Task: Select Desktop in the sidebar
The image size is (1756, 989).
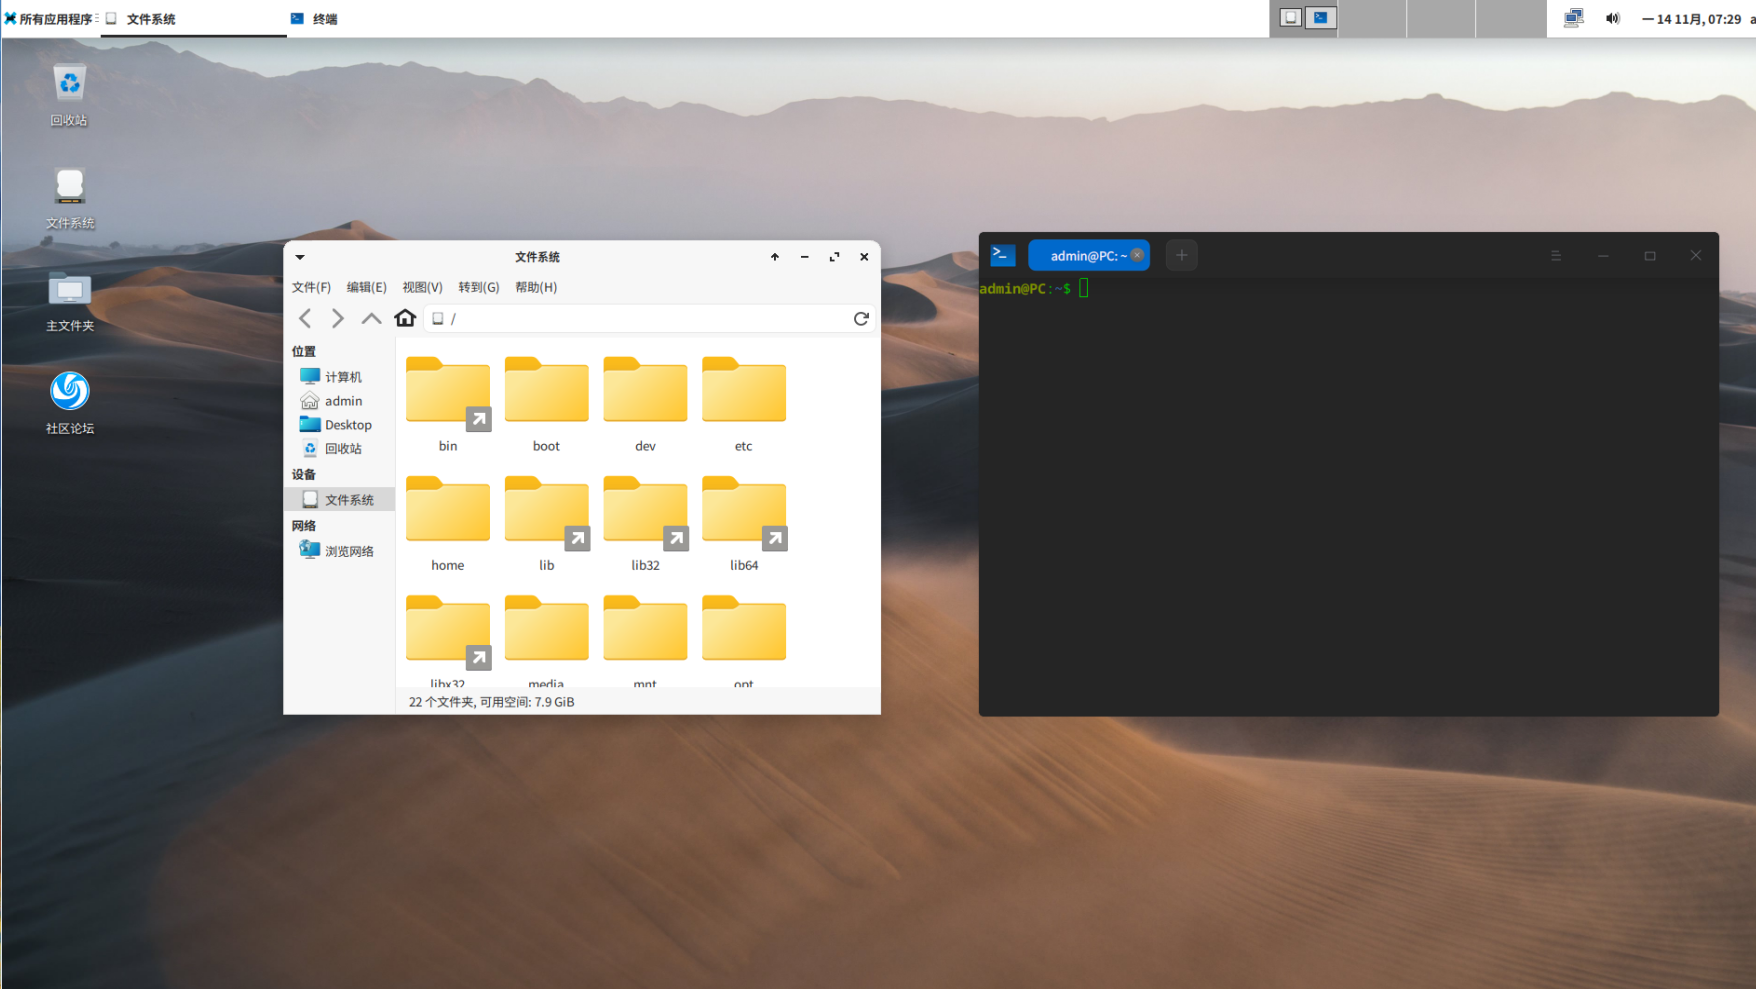Action: coord(347,425)
